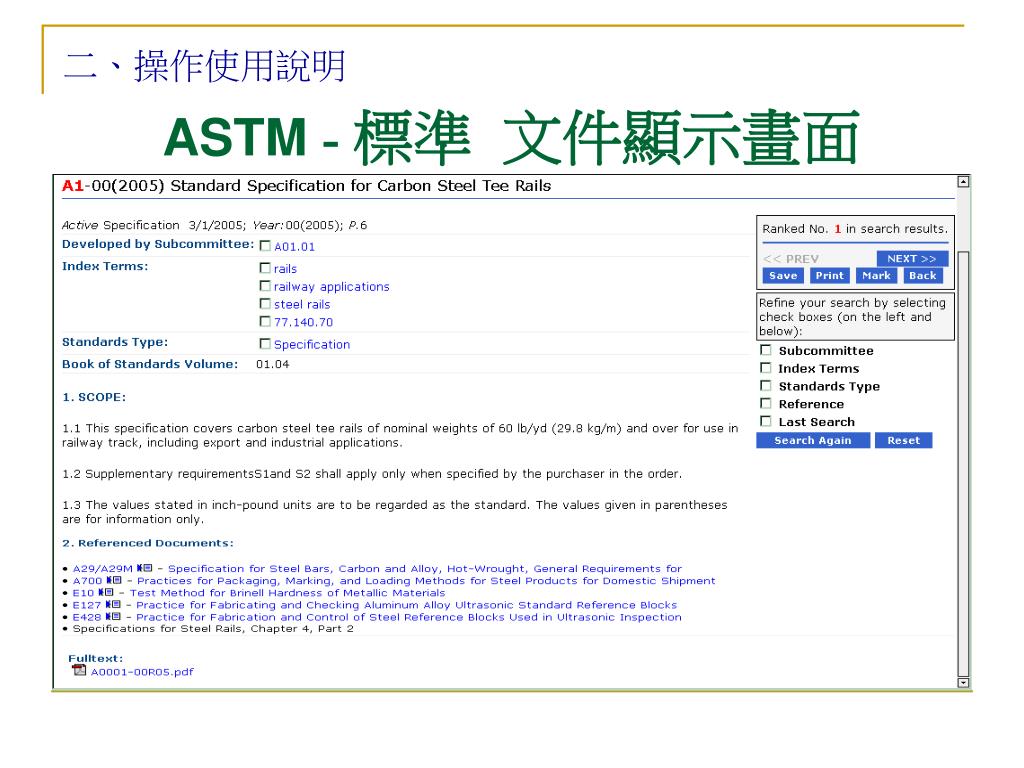Viewport: 1024px width, 768px height.
Task: Open the E10 referenced document link
Action: (84, 593)
